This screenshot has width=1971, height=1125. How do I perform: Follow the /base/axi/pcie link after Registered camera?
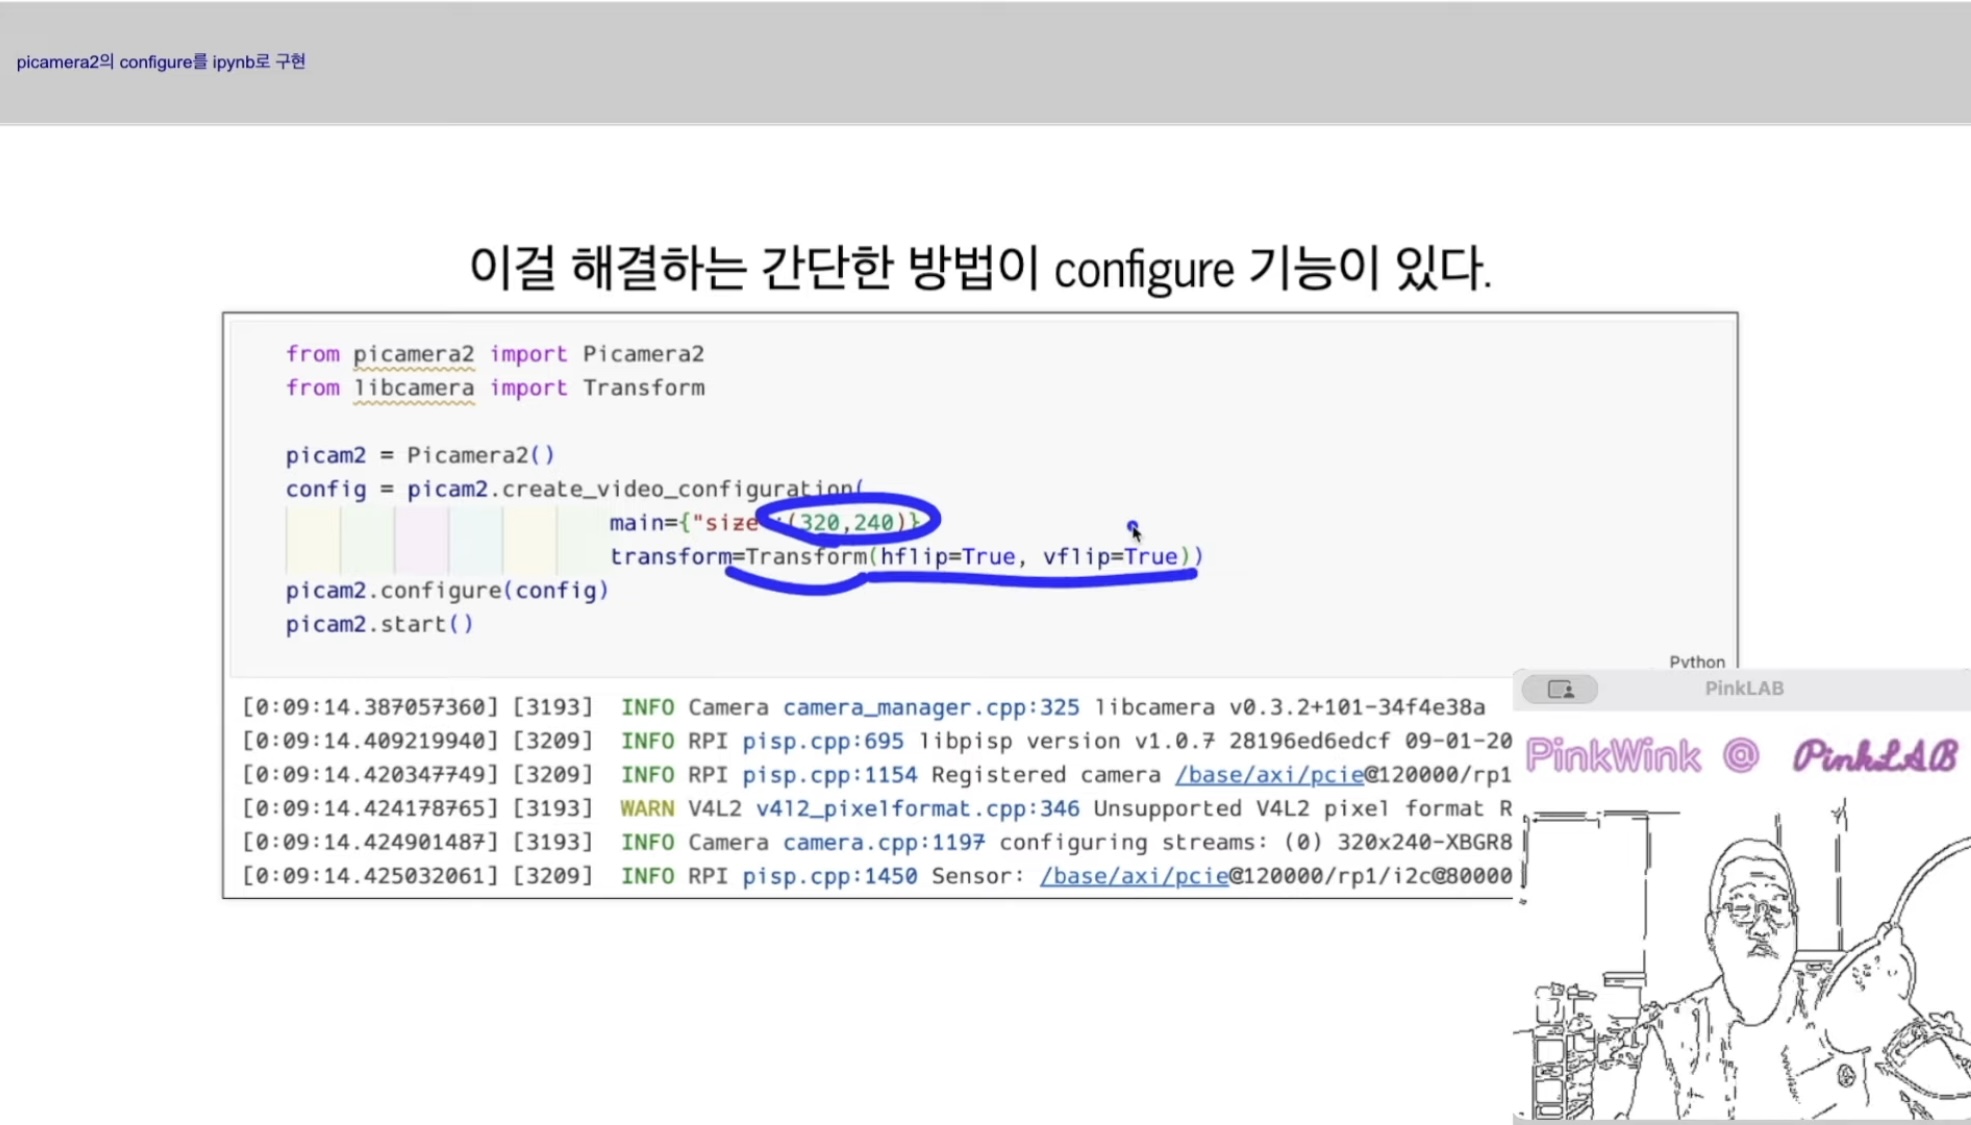pos(1268,776)
